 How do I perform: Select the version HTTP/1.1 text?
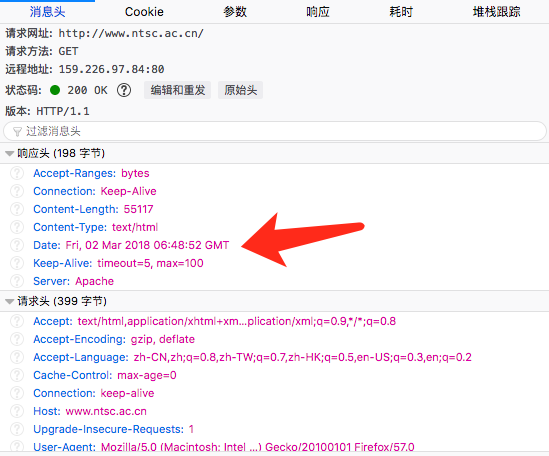click(63, 111)
